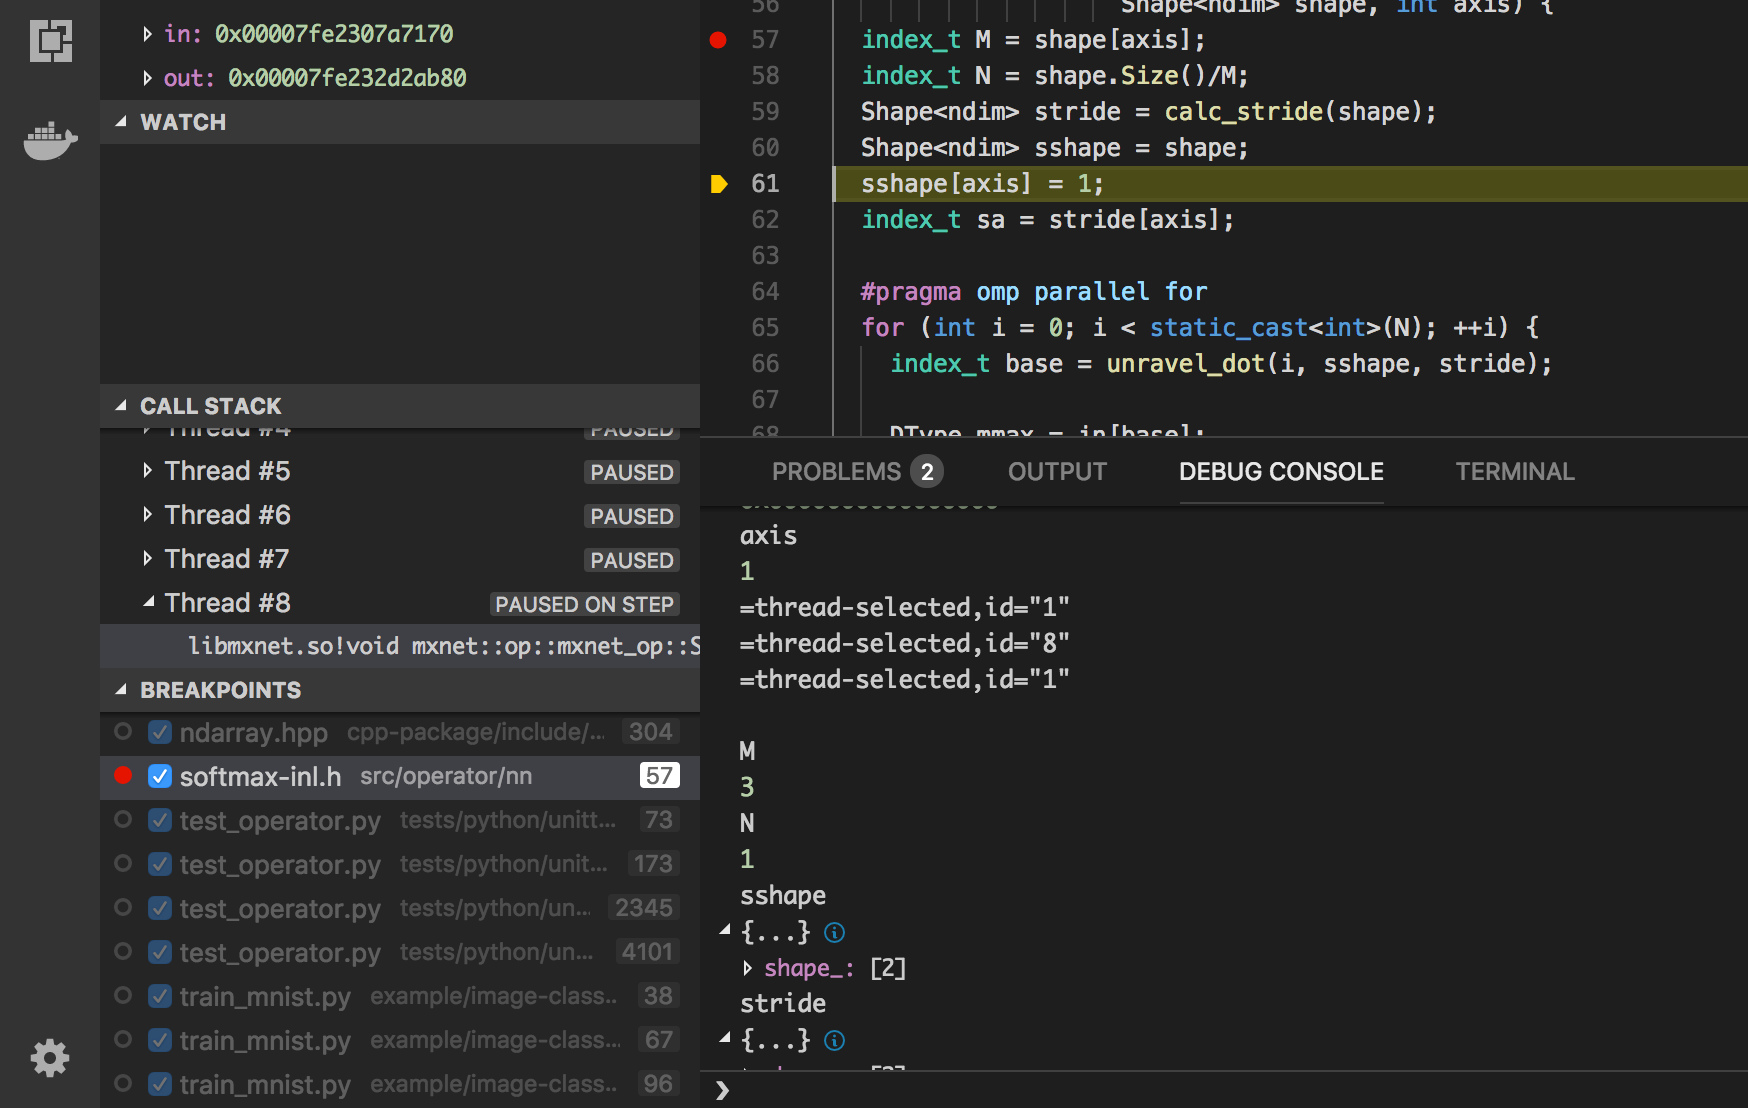Click red breakpoint dot beside softmax-inl.h
This screenshot has width=1748, height=1108.
coord(123,775)
